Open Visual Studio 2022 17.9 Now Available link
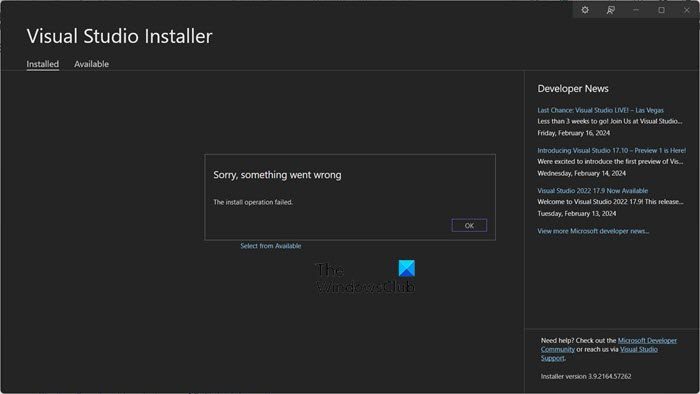700x394 pixels. (592, 191)
